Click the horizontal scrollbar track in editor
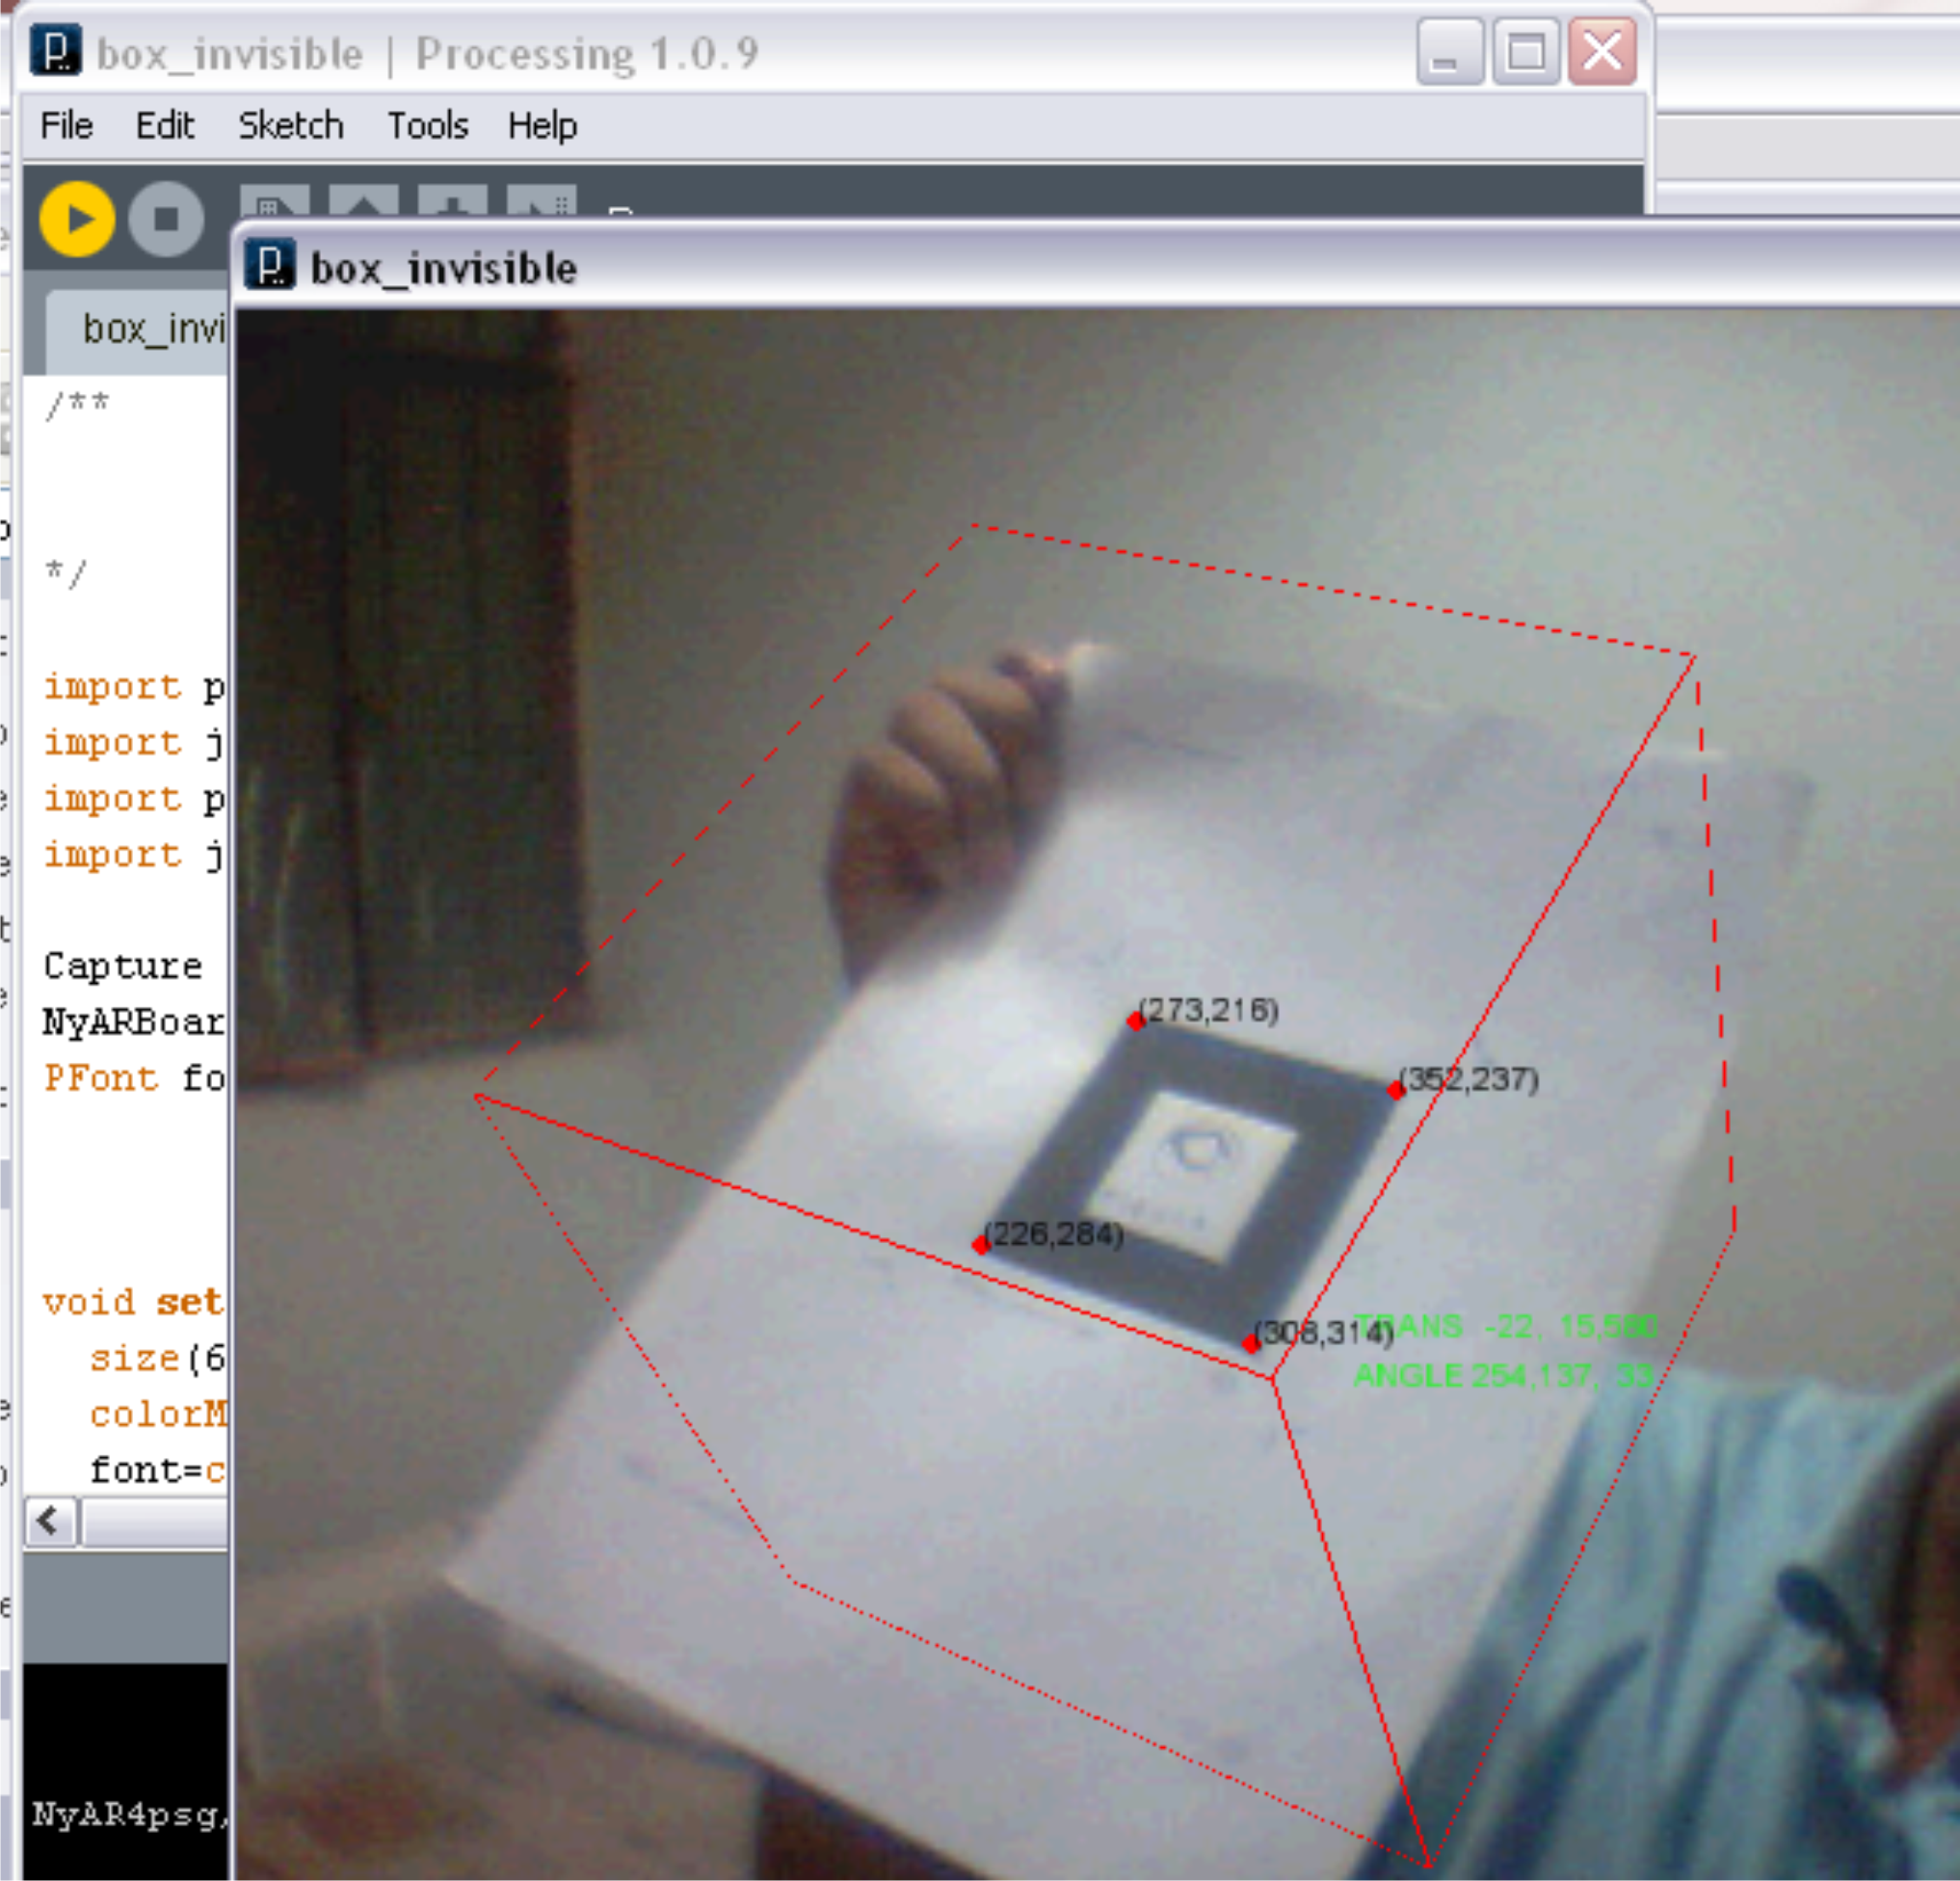This screenshot has height=1881, width=1960. click(155, 1523)
